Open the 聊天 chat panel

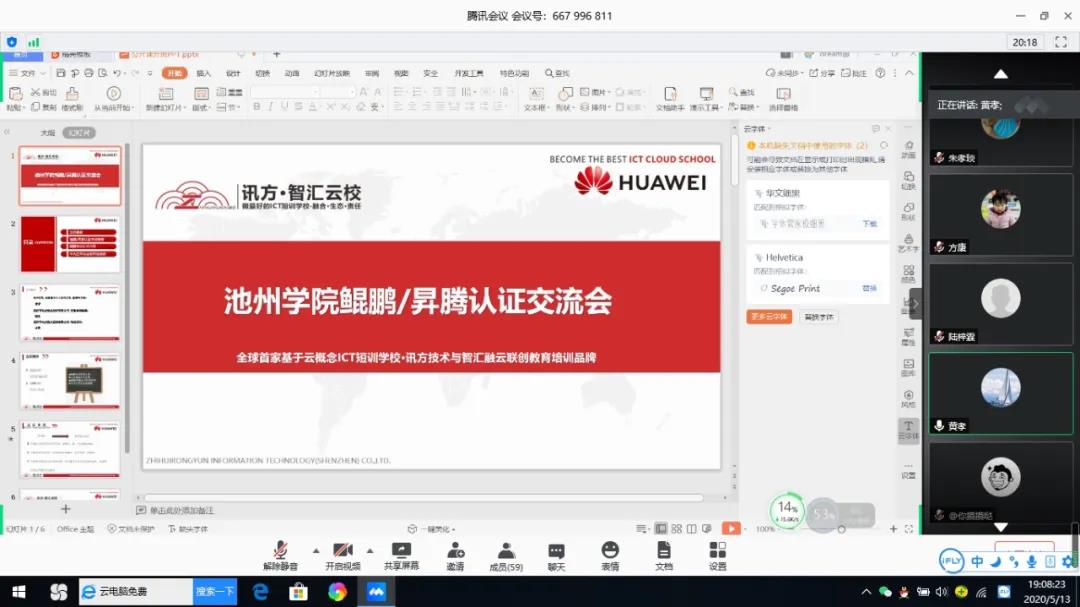click(557, 555)
